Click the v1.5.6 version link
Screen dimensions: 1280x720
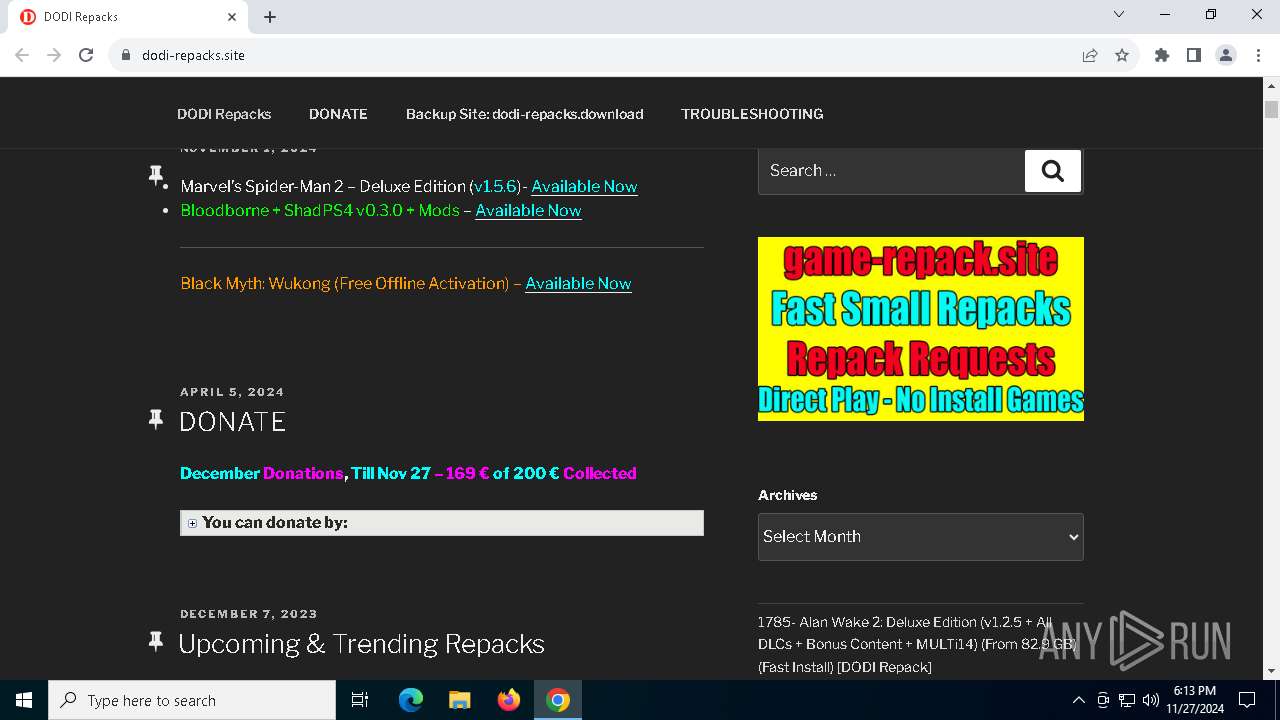tap(495, 186)
